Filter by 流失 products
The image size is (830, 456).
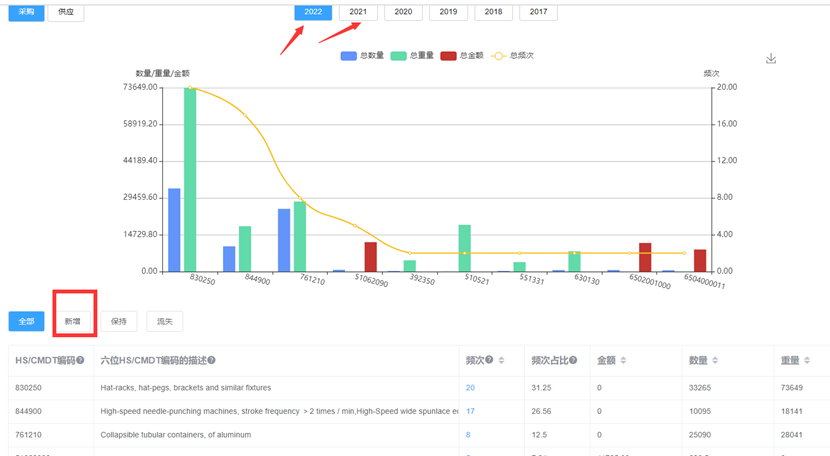click(x=165, y=321)
